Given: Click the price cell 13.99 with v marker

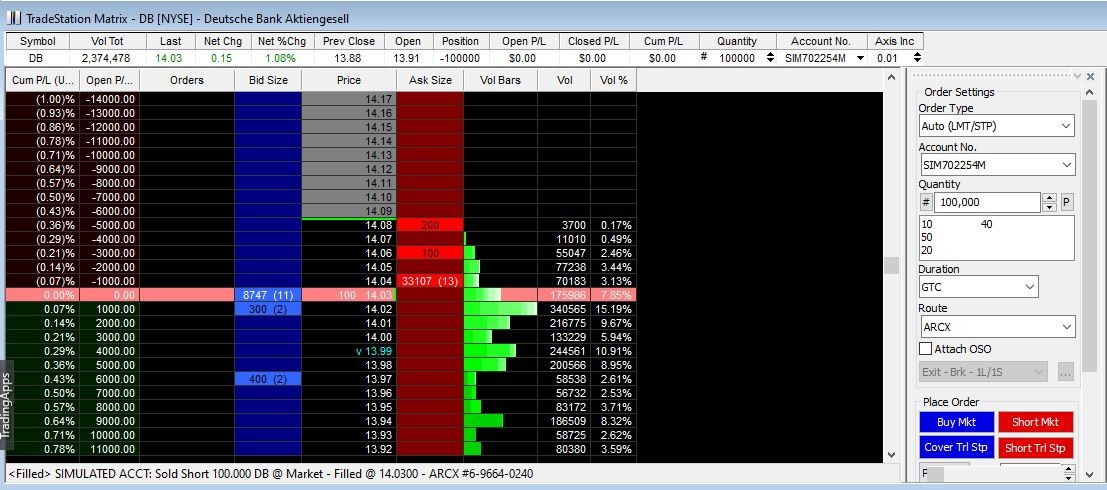Looking at the screenshot, I should click(x=349, y=351).
